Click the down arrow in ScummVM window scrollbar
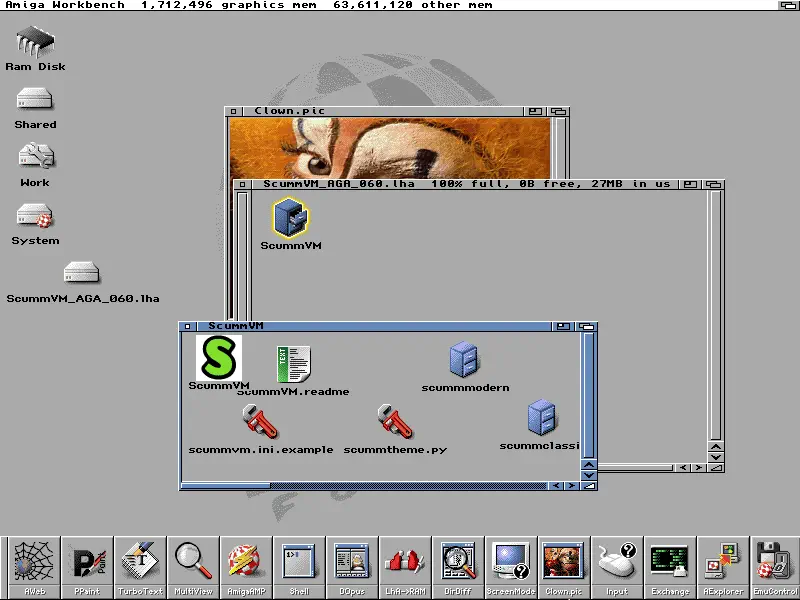Screen dimensions: 800x600 tap(589, 475)
